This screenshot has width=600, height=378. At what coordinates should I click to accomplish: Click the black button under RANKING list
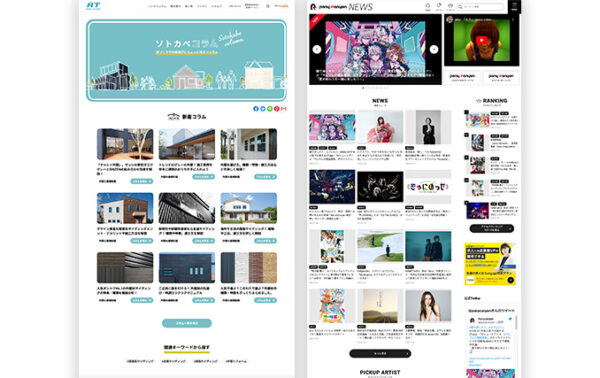pyautogui.click(x=492, y=228)
